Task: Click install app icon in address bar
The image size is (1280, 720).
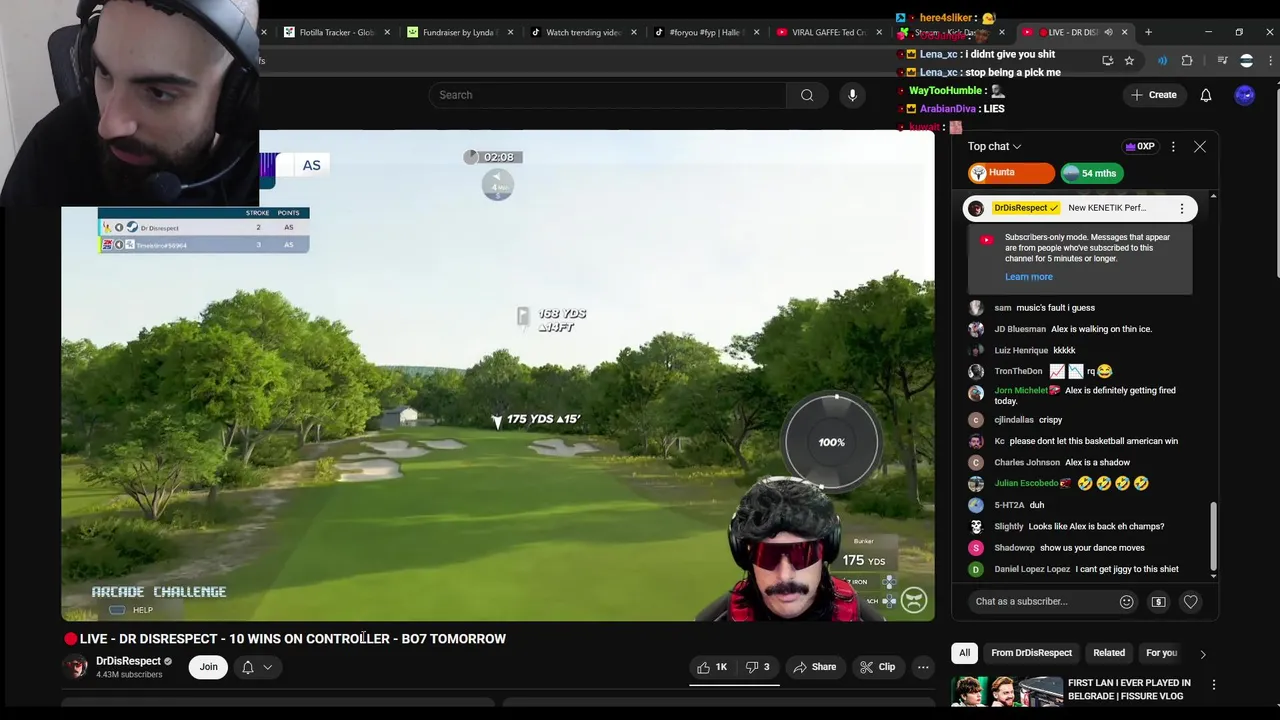Action: (x=1107, y=61)
